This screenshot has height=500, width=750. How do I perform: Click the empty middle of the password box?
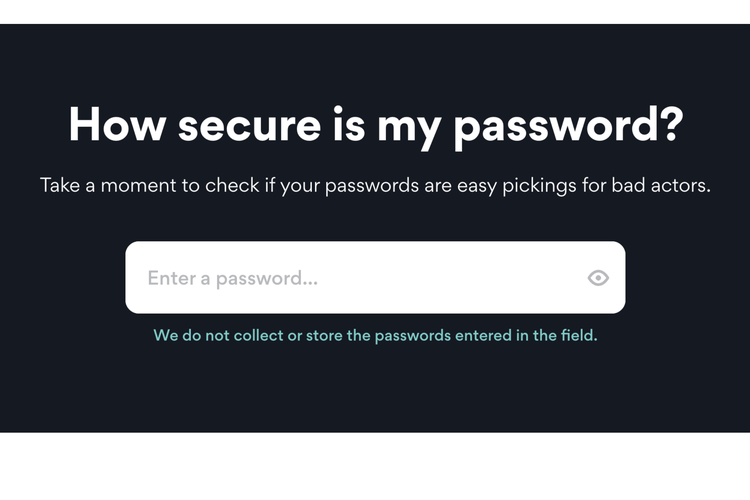tap(450, 278)
